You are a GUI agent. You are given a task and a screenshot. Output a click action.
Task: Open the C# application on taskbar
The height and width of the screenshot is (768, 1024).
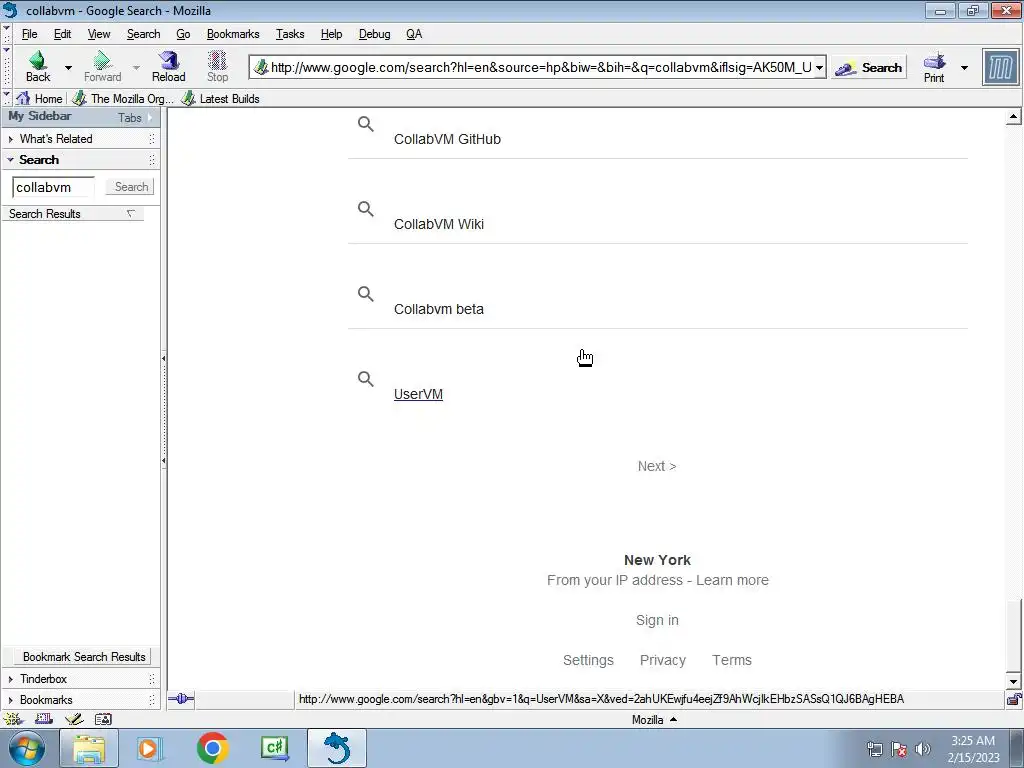click(x=274, y=748)
